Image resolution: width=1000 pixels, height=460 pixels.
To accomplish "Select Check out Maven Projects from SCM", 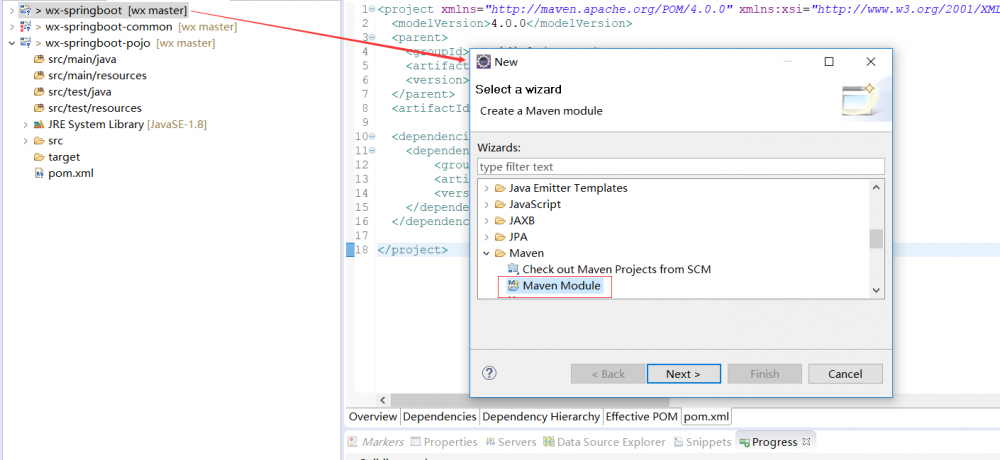I will point(617,269).
